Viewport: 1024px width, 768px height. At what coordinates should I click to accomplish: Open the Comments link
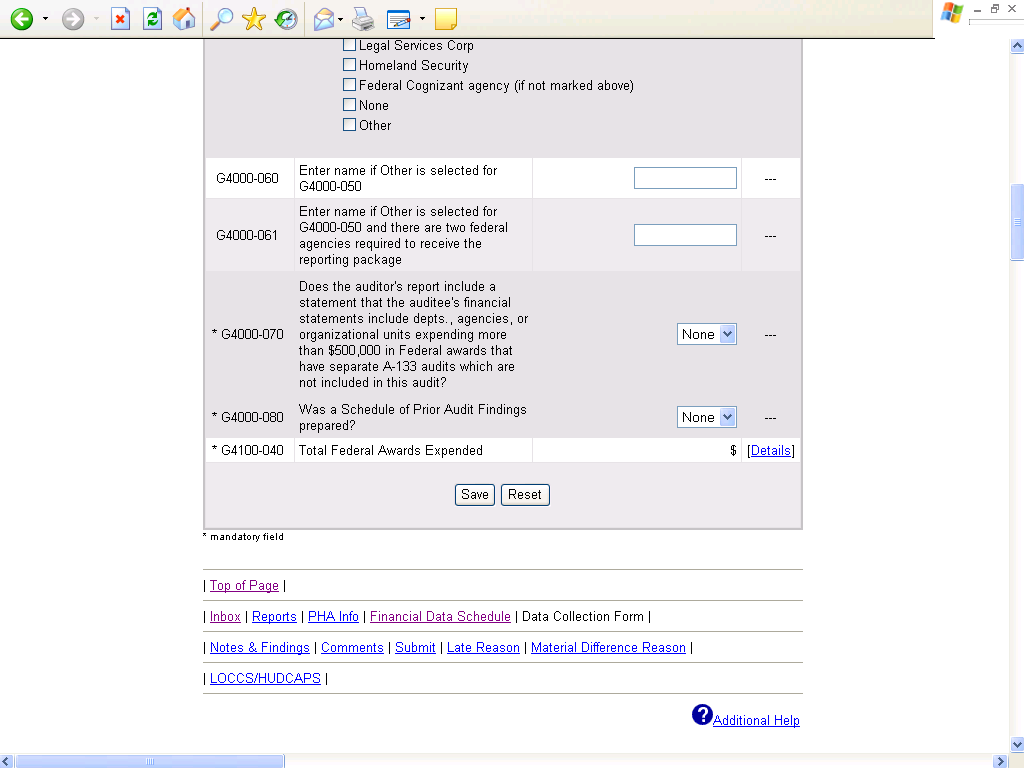(x=352, y=648)
